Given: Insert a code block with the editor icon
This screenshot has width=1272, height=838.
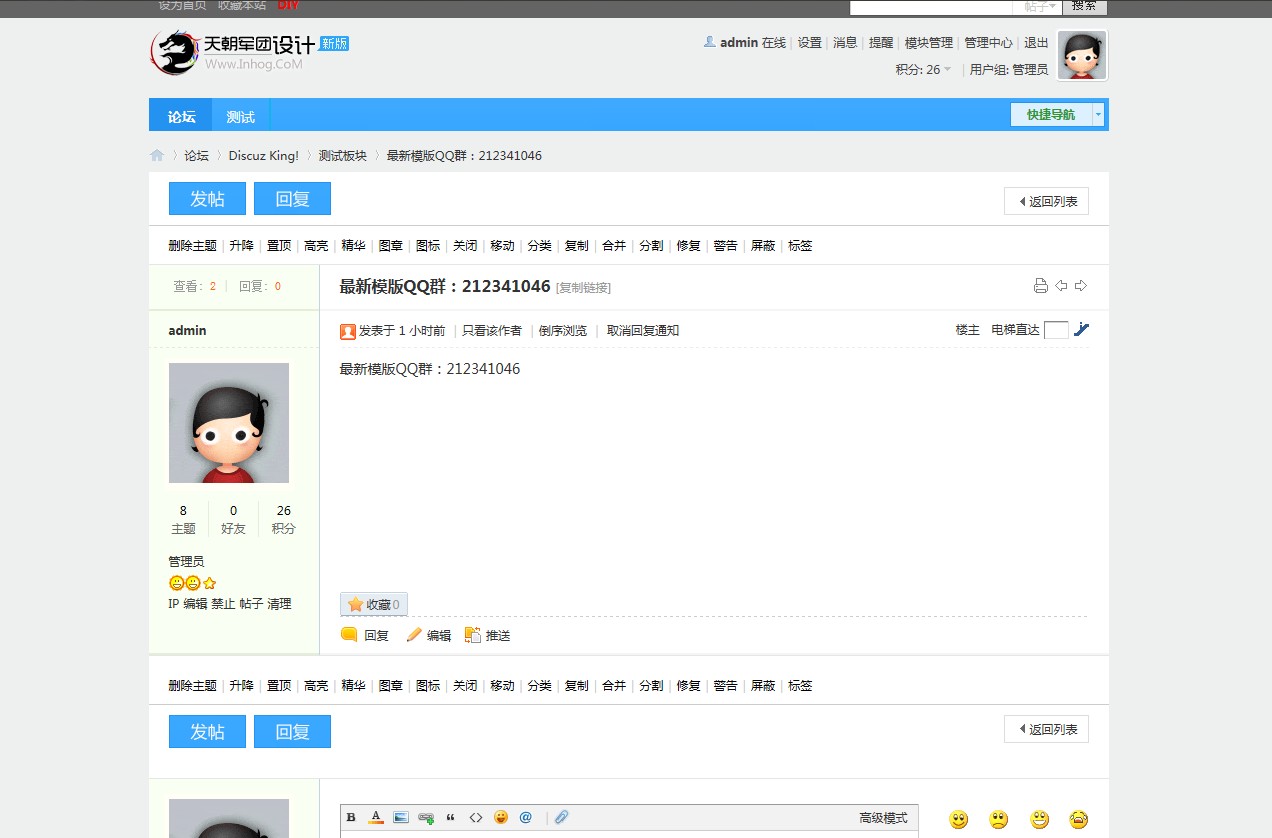Looking at the screenshot, I should (474, 817).
